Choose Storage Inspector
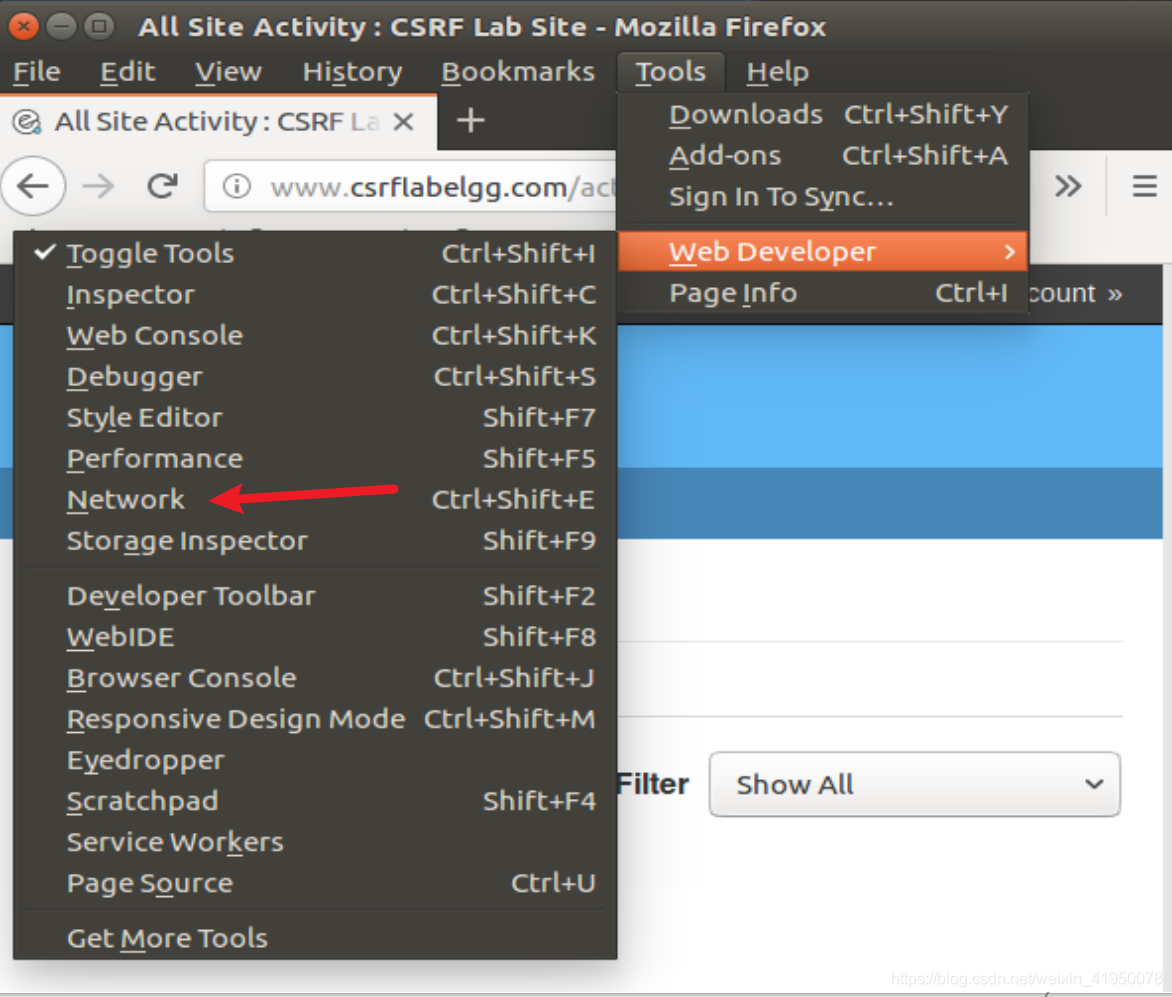This screenshot has height=997, width=1172. [x=315, y=540]
